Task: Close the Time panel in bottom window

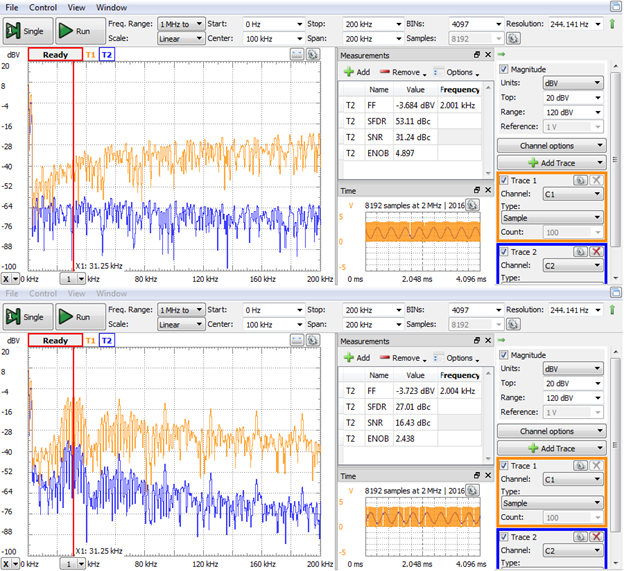Action: [488, 475]
